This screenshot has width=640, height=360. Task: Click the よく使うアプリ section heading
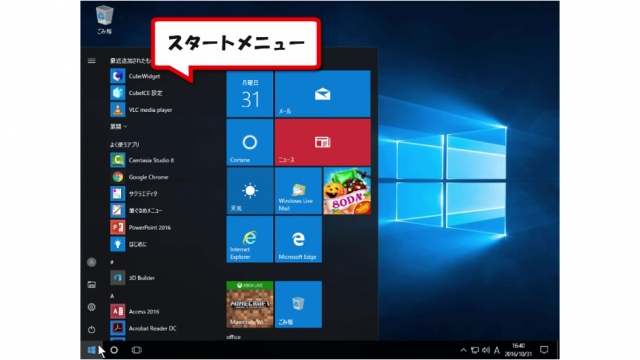124,144
